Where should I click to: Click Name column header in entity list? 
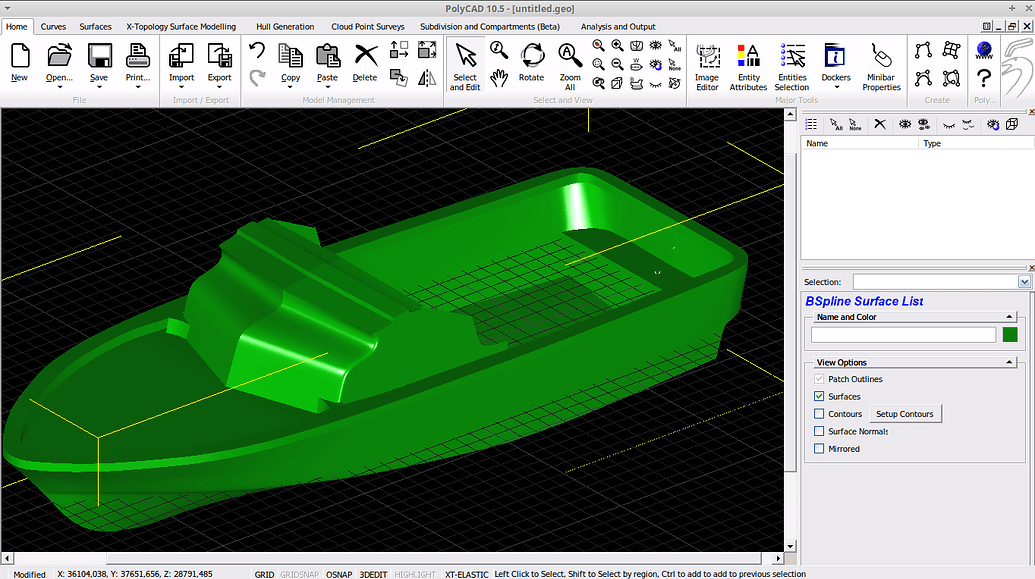859,143
